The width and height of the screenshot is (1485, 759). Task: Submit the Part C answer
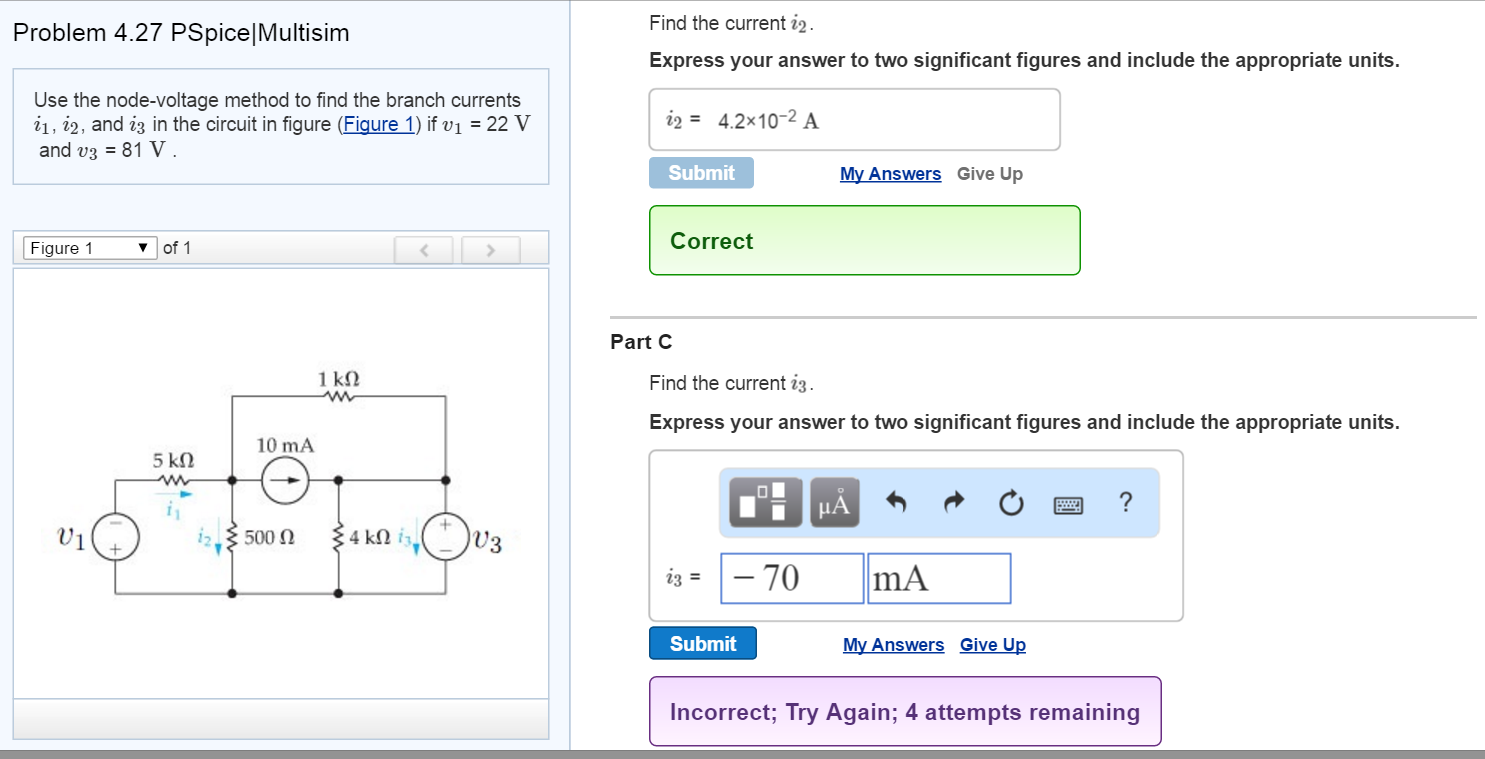click(x=702, y=643)
